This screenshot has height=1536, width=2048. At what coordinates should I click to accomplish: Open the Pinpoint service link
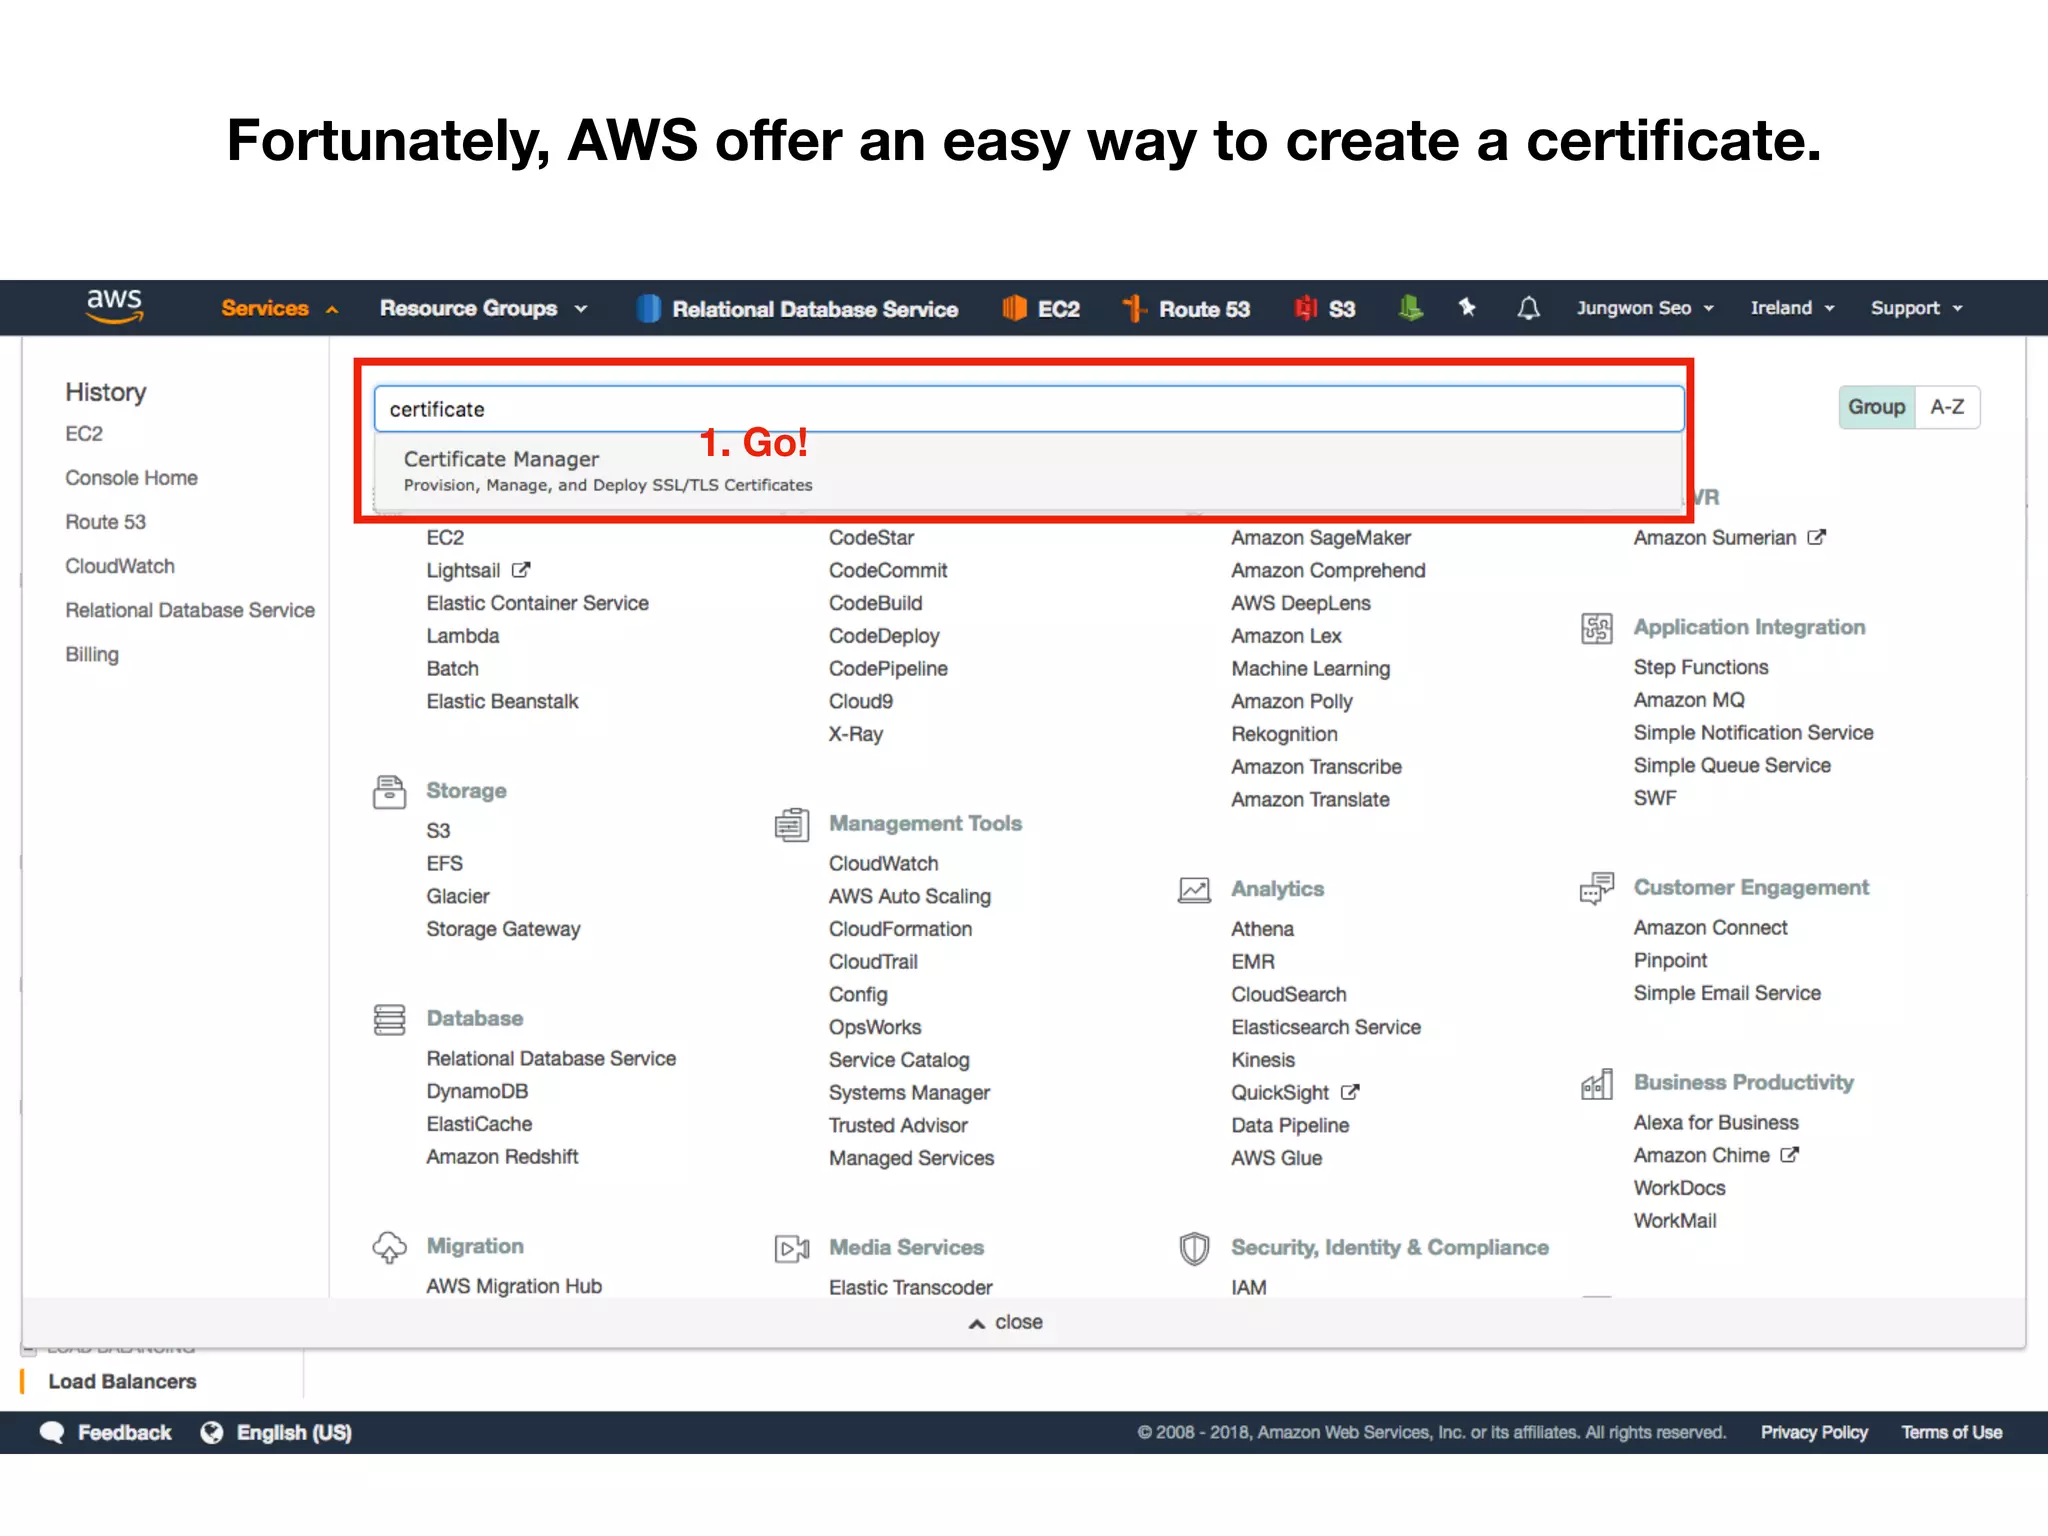pos(1670,960)
